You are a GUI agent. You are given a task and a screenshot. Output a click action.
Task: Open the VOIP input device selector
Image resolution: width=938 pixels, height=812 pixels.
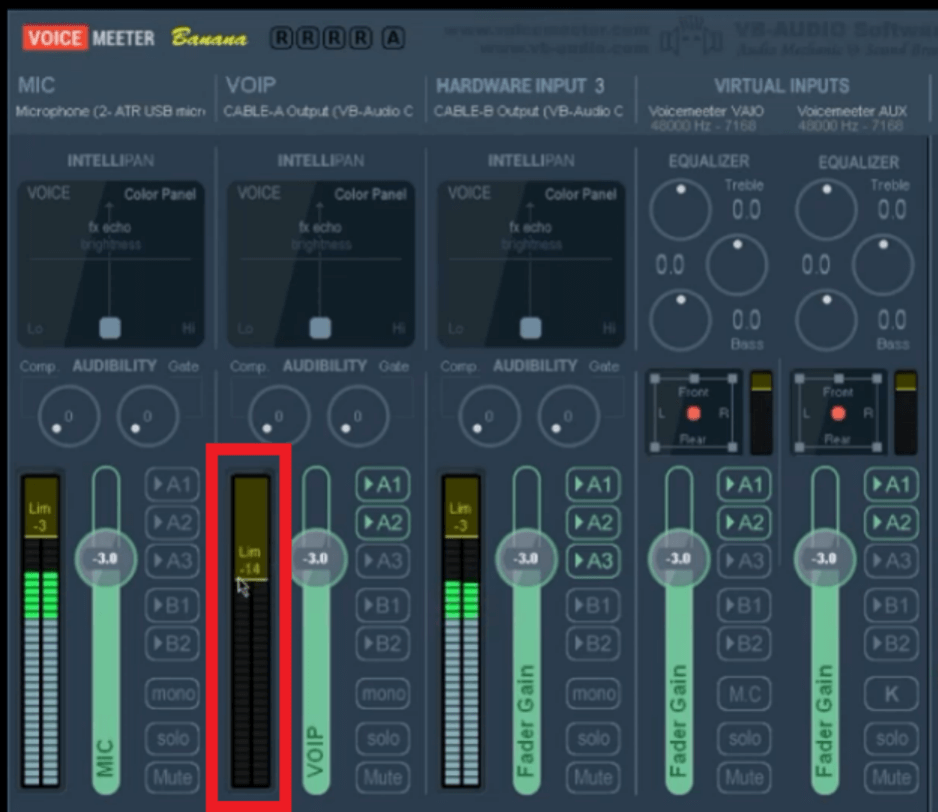click(318, 111)
